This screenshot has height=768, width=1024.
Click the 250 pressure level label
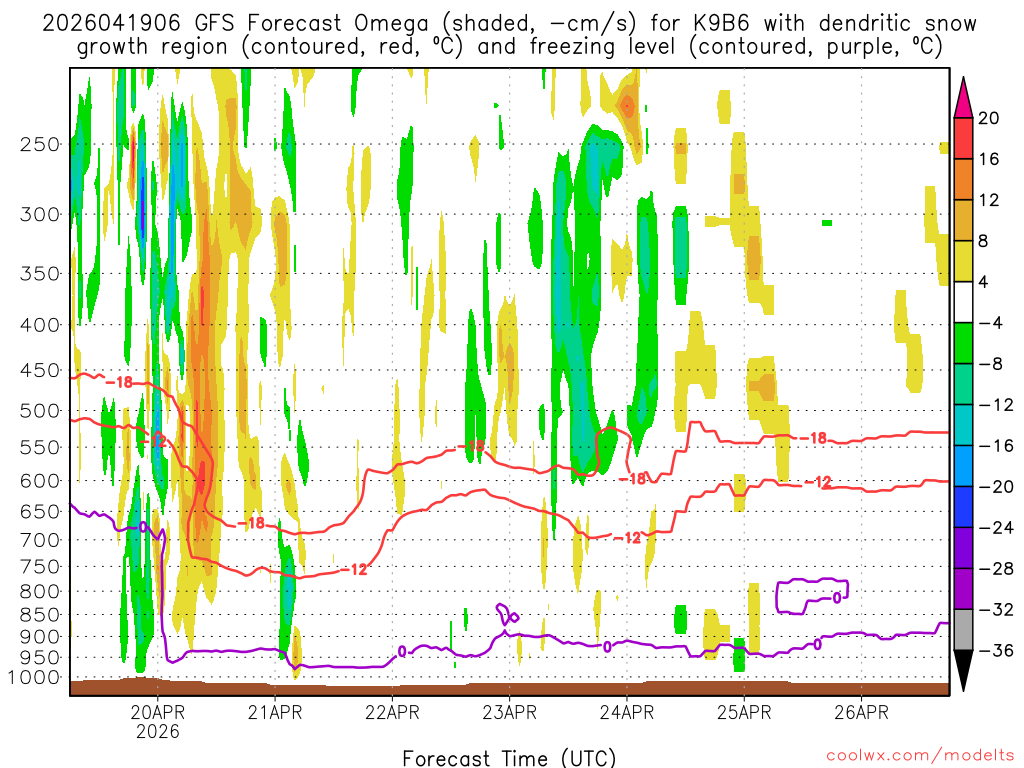point(40,144)
